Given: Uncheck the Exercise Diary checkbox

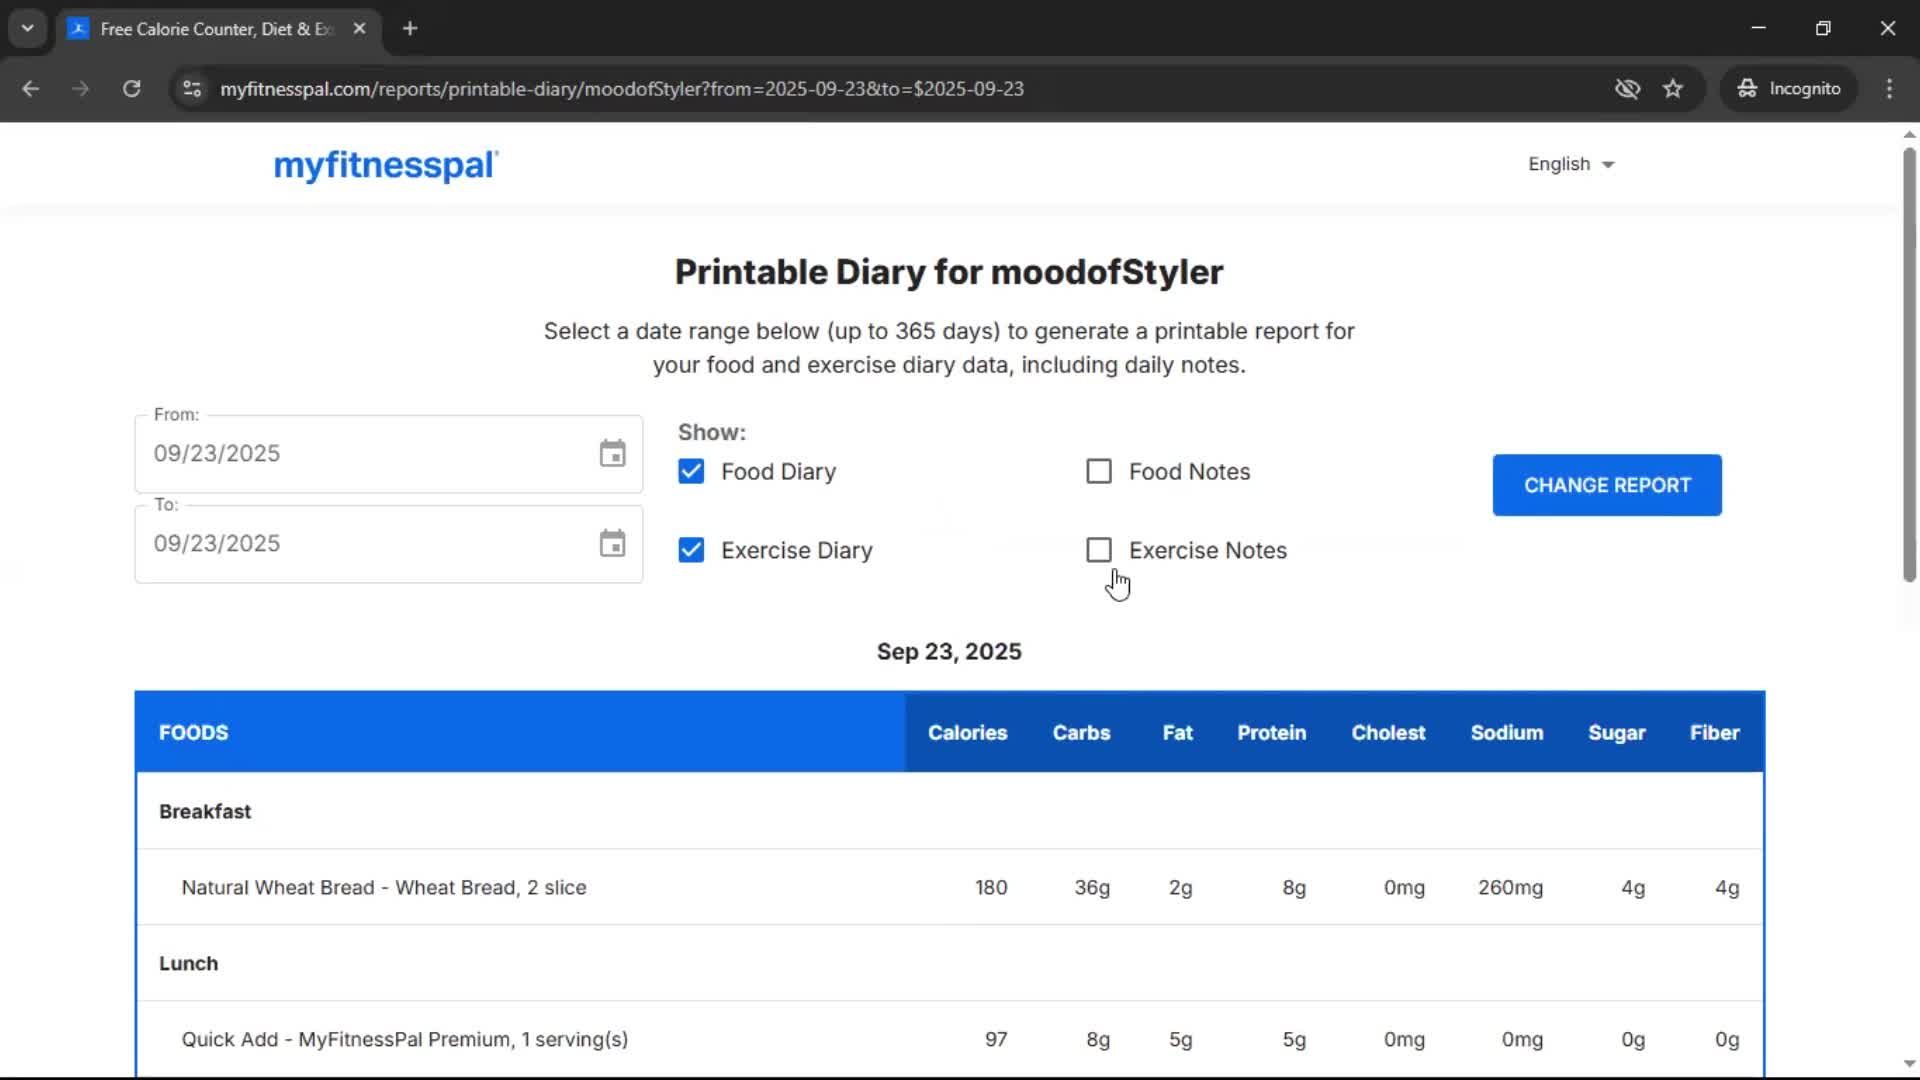Looking at the screenshot, I should tap(691, 550).
